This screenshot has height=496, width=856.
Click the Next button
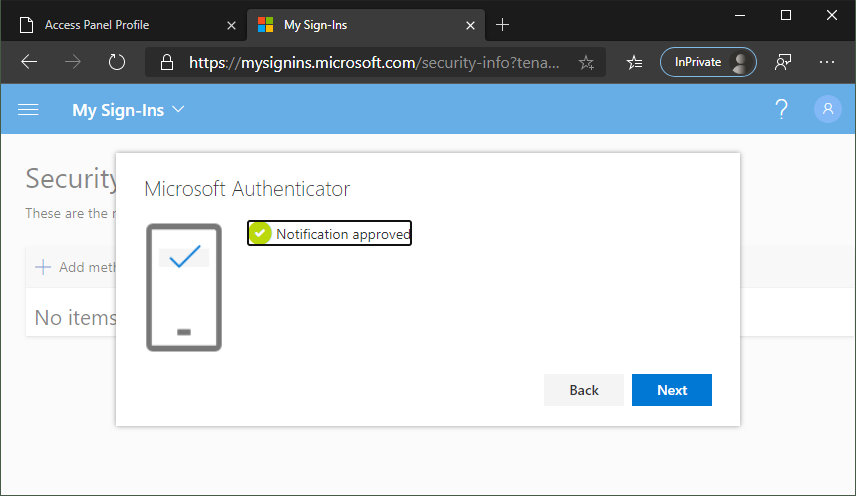(671, 390)
